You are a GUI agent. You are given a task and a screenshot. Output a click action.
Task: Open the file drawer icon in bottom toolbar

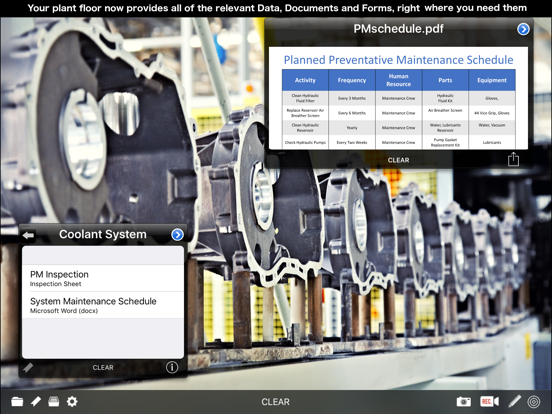[54, 401]
